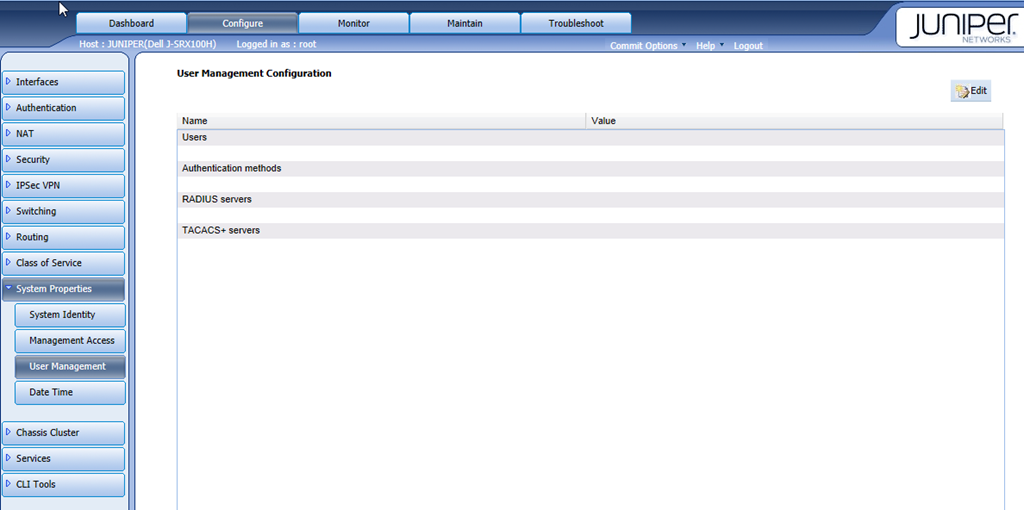This screenshot has height=510, width=1024.
Task: Open the Help dropdown menu
Action: (x=707, y=46)
